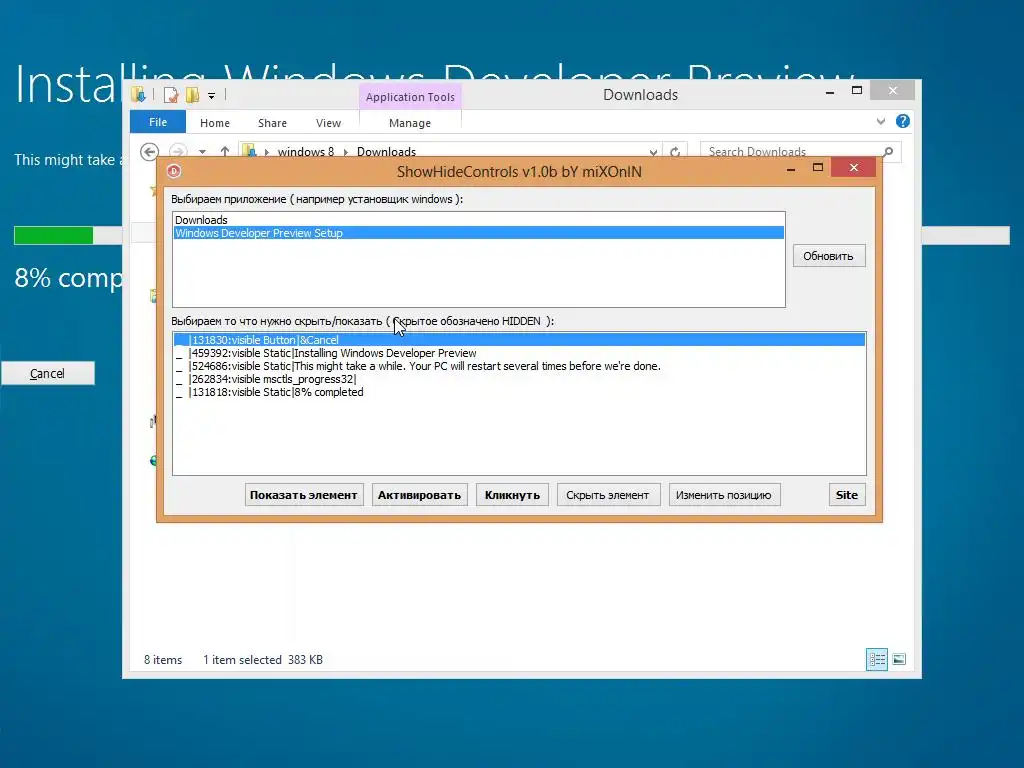Click Downloads in the address path

tap(386, 152)
